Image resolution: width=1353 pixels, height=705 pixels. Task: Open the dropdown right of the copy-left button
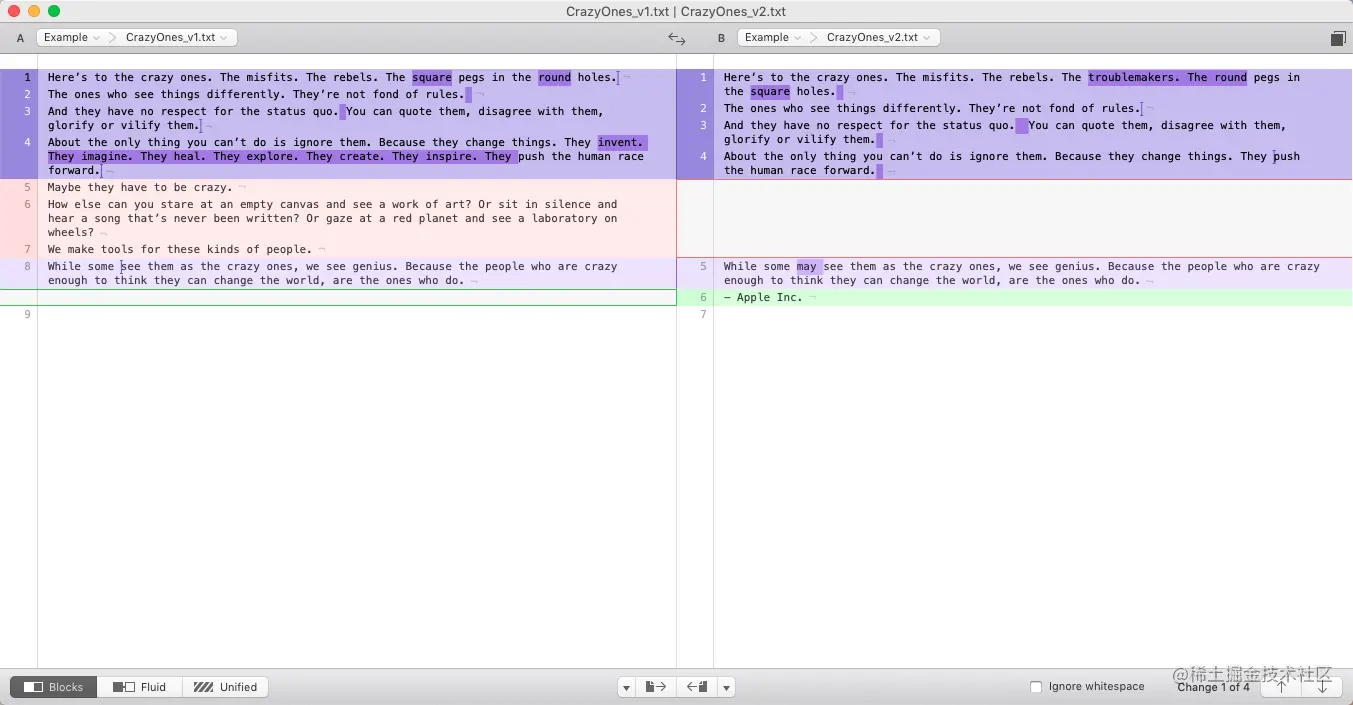[x=727, y=687]
